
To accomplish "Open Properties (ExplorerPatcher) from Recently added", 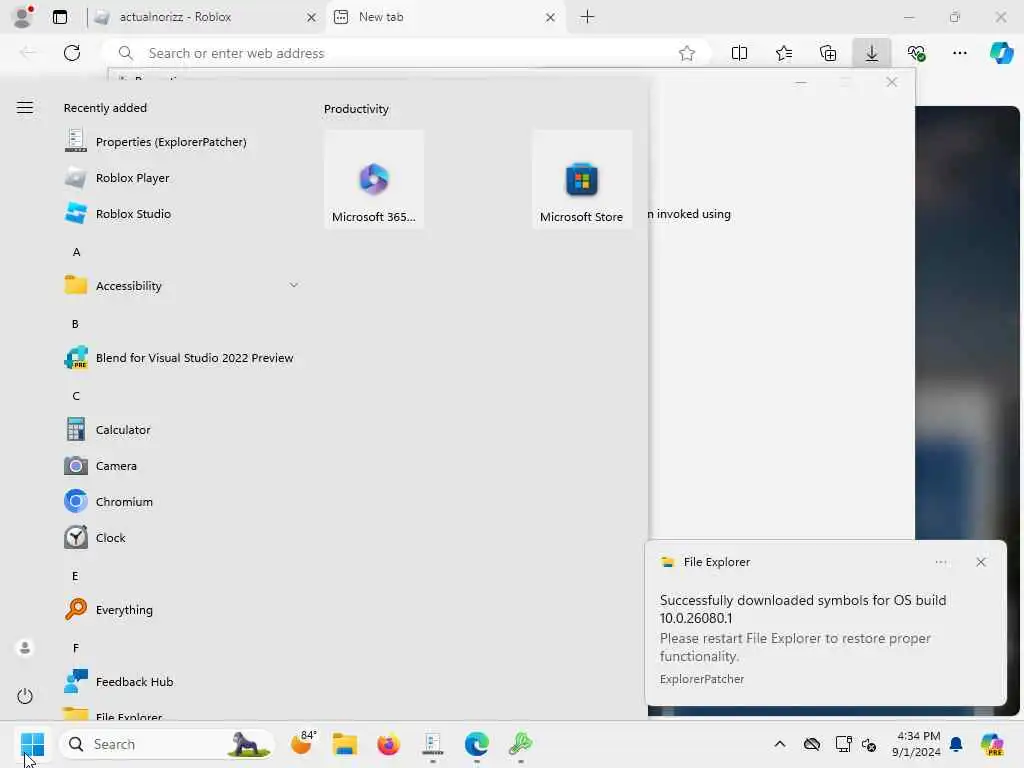I will pos(155,142).
